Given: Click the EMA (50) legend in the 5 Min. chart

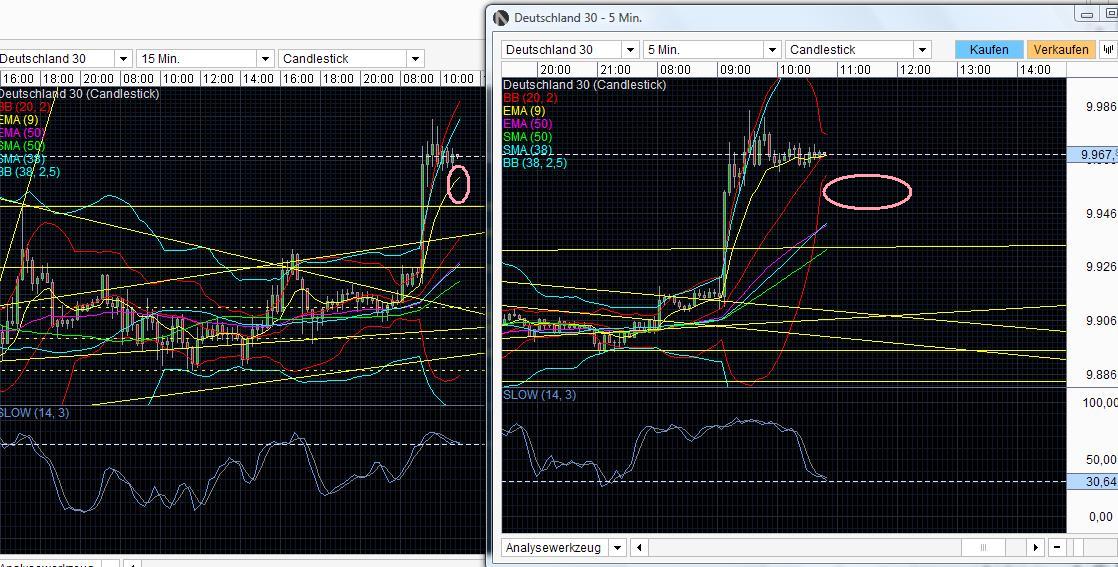Looking at the screenshot, I should 528,124.
